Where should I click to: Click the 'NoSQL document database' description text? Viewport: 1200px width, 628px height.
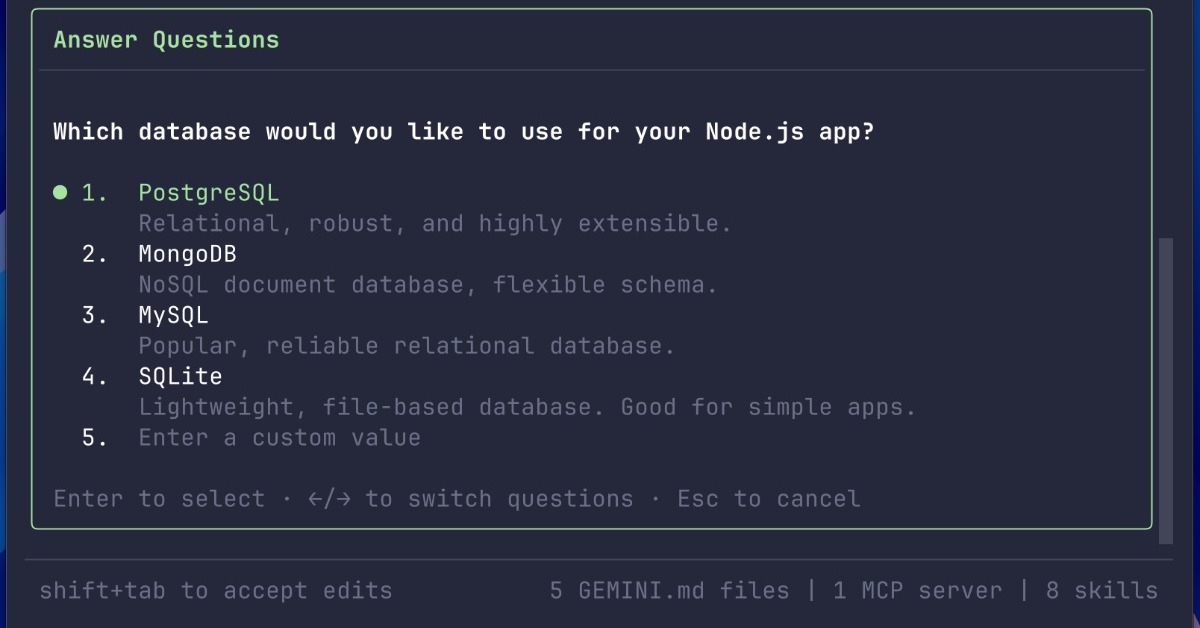point(428,285)
